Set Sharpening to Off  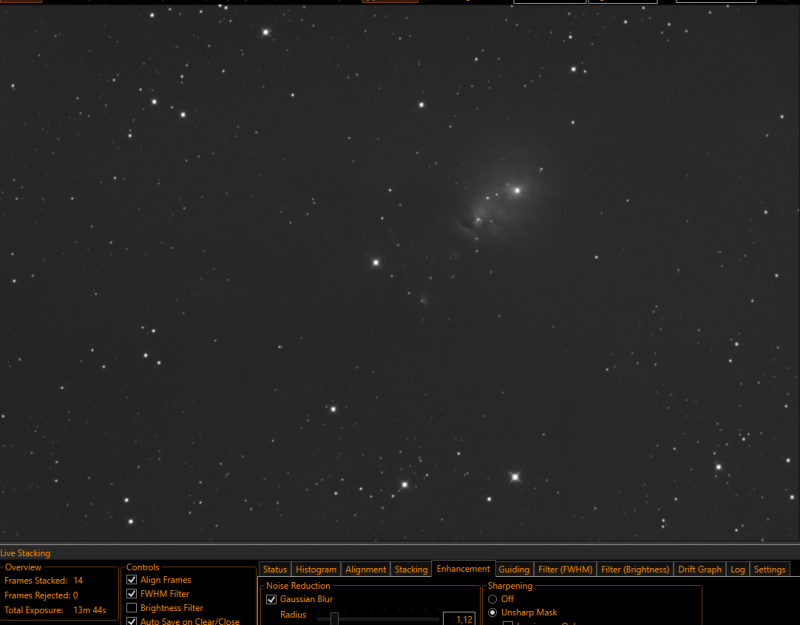[x=492, y=599]
